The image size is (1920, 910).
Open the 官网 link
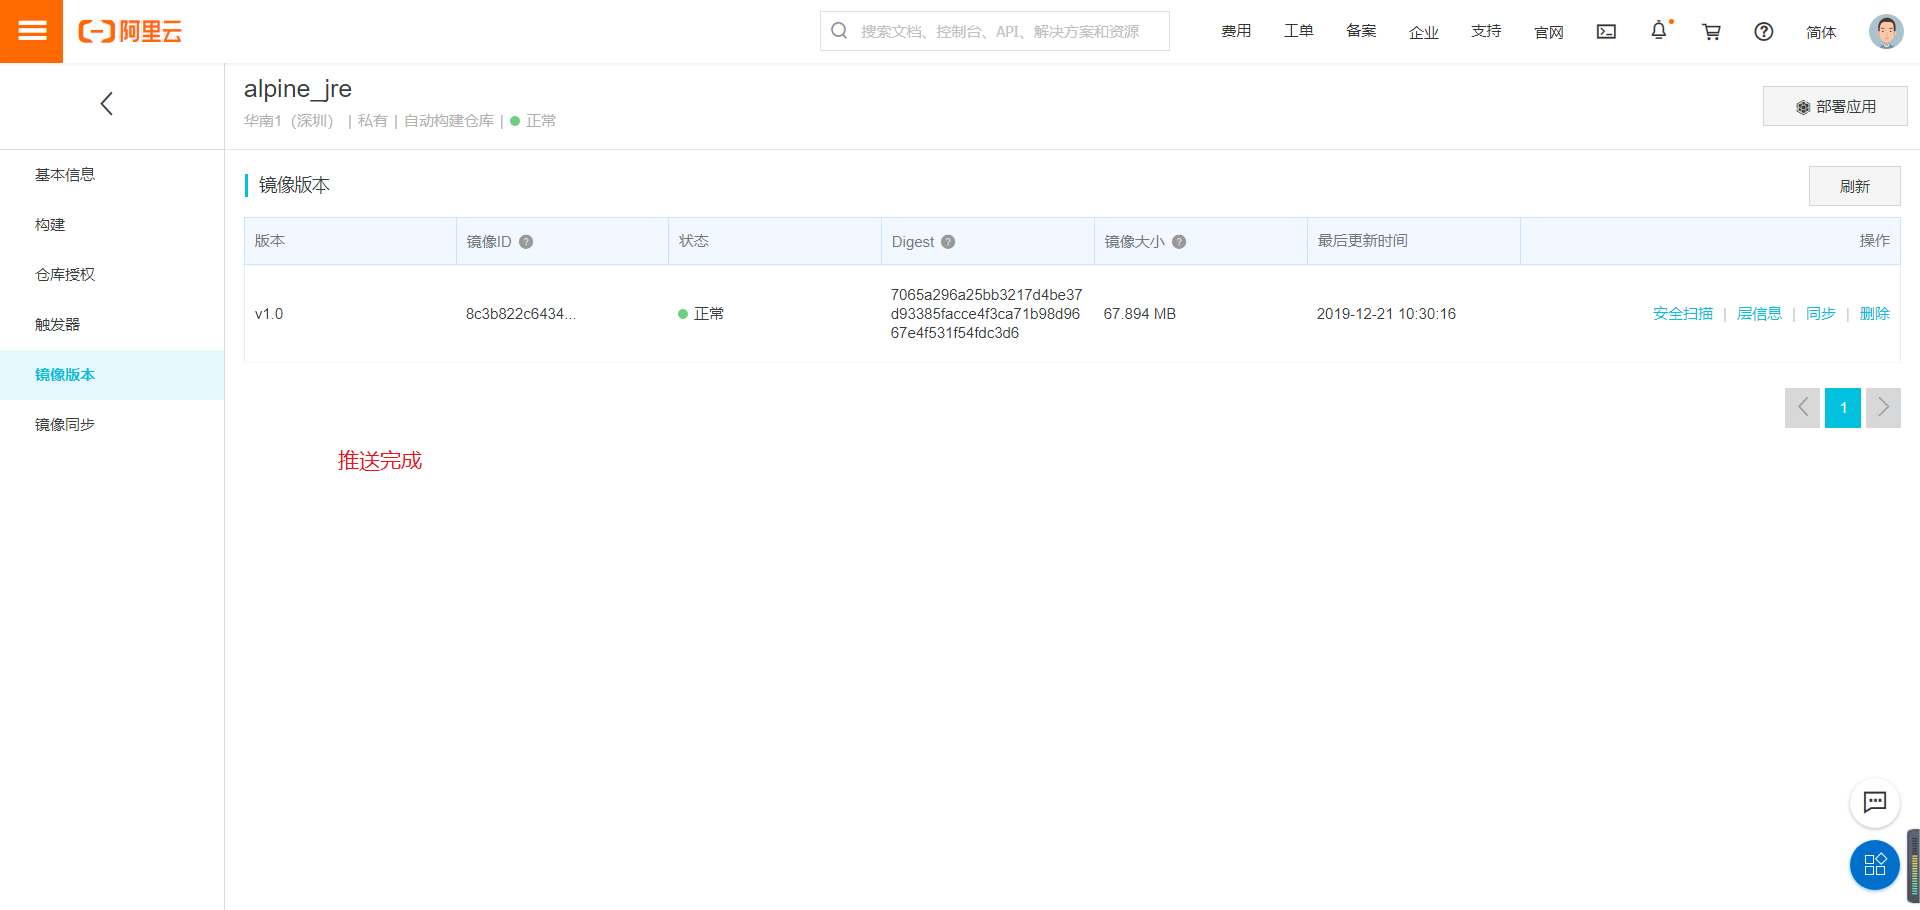pos(1549,32)
